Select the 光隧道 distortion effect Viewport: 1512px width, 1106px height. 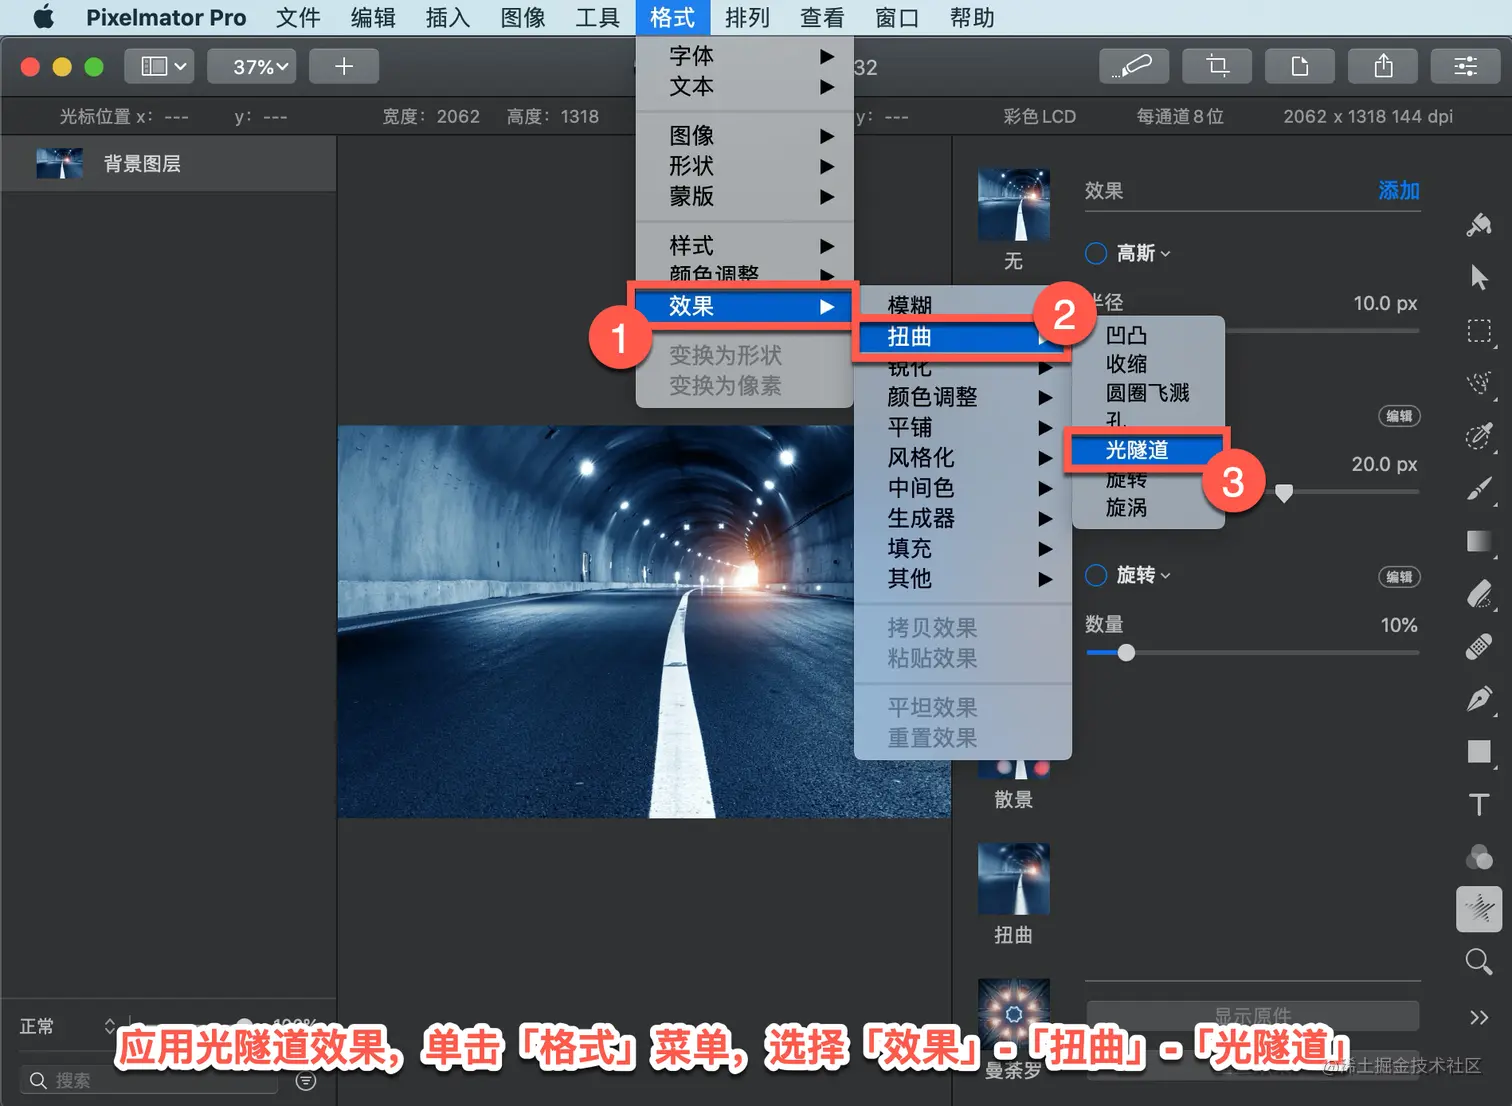[1148, 450]
